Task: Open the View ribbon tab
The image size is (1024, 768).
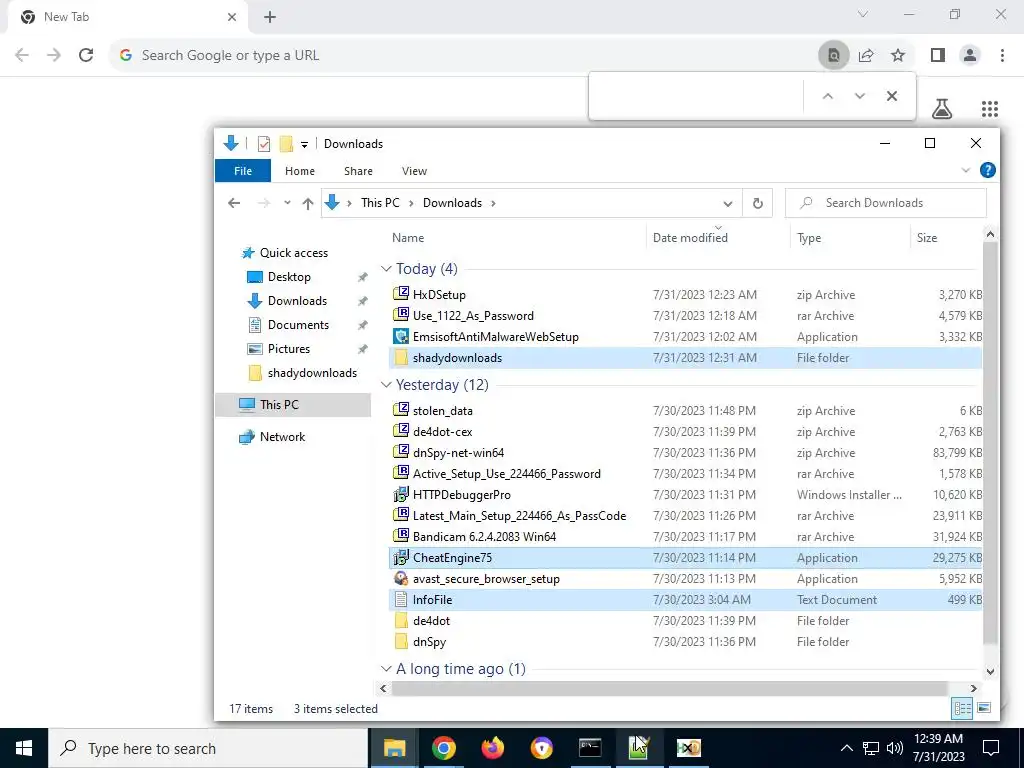Action: click(414, 170)
